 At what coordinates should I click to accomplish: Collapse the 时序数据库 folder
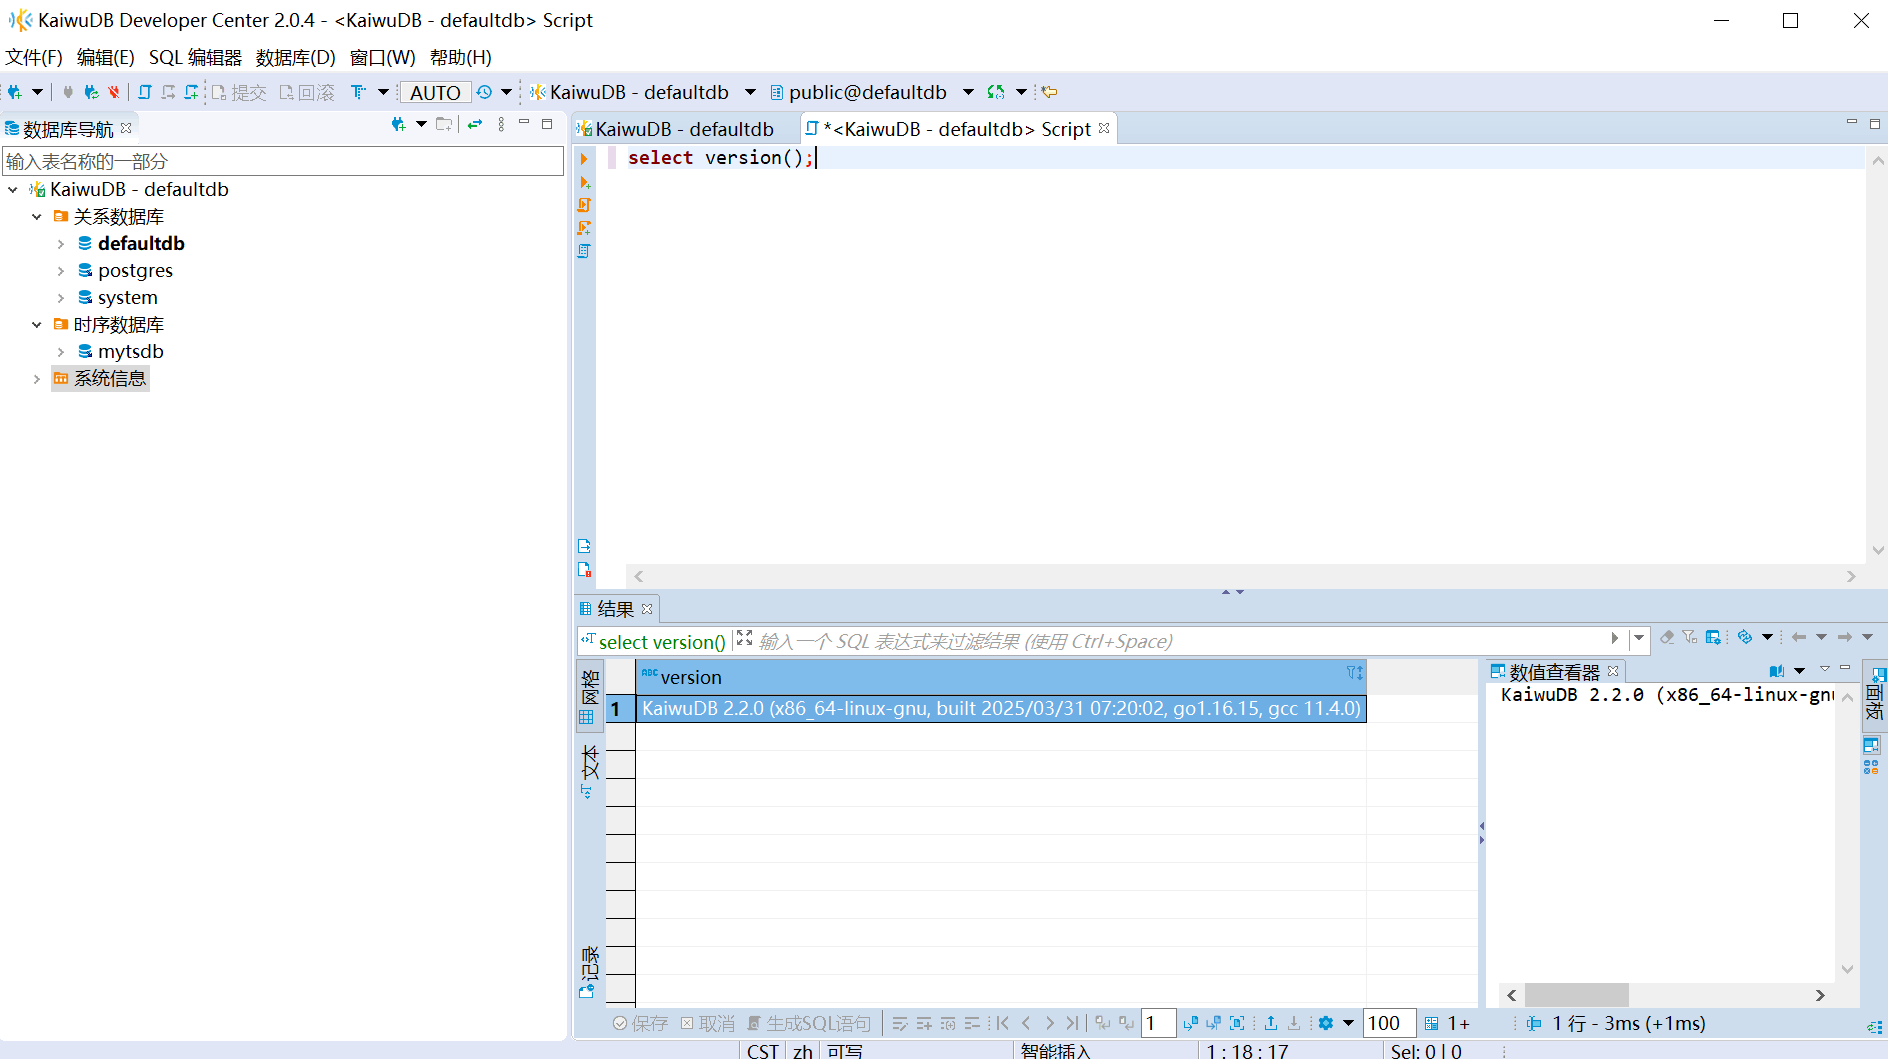point(37,324)
